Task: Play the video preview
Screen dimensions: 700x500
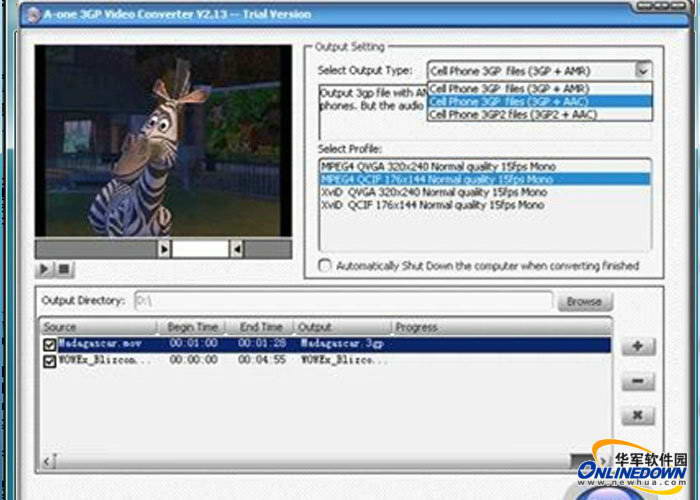Action: (45, 269)
